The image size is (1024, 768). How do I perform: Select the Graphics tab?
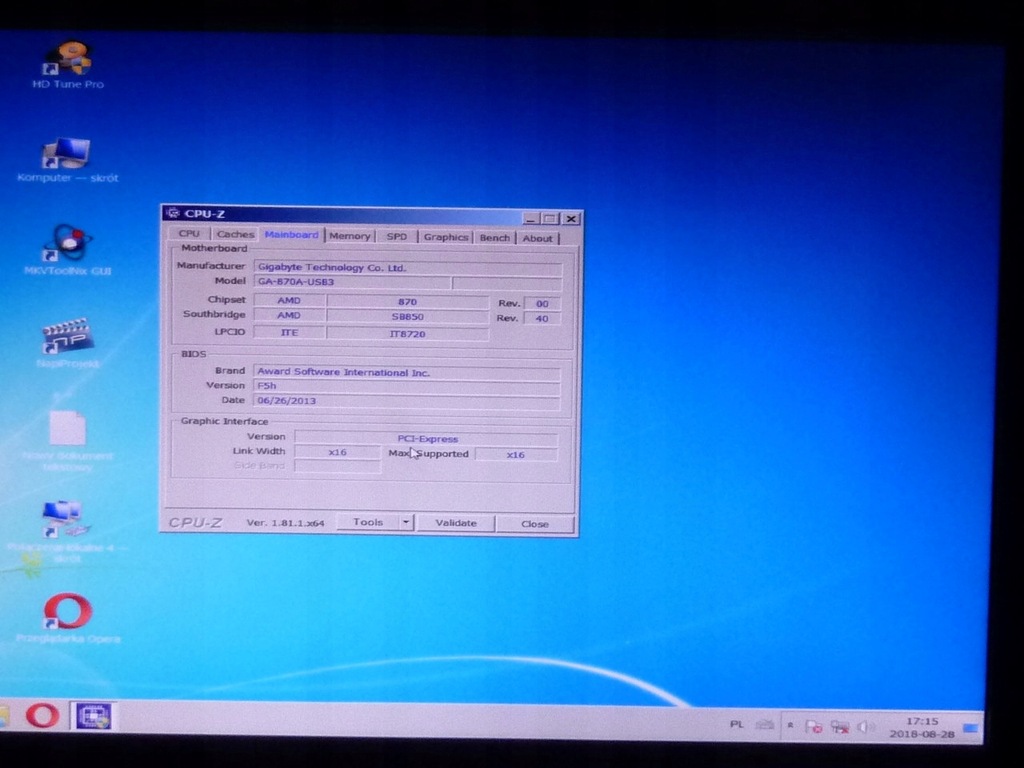tap(445, 237)
